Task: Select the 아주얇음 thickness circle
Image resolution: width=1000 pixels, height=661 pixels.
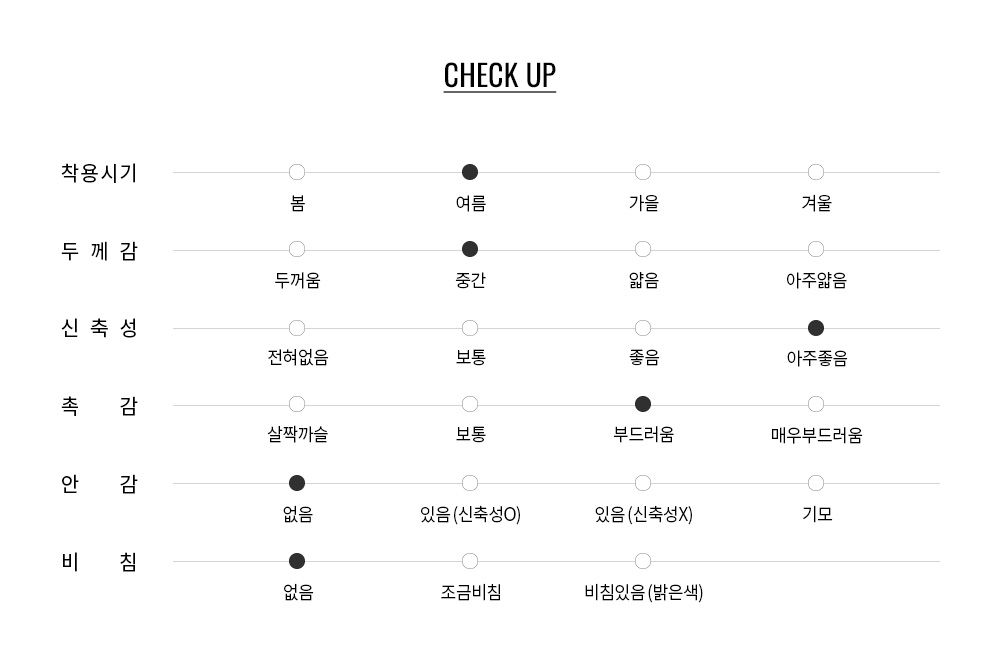Action: 816,249
